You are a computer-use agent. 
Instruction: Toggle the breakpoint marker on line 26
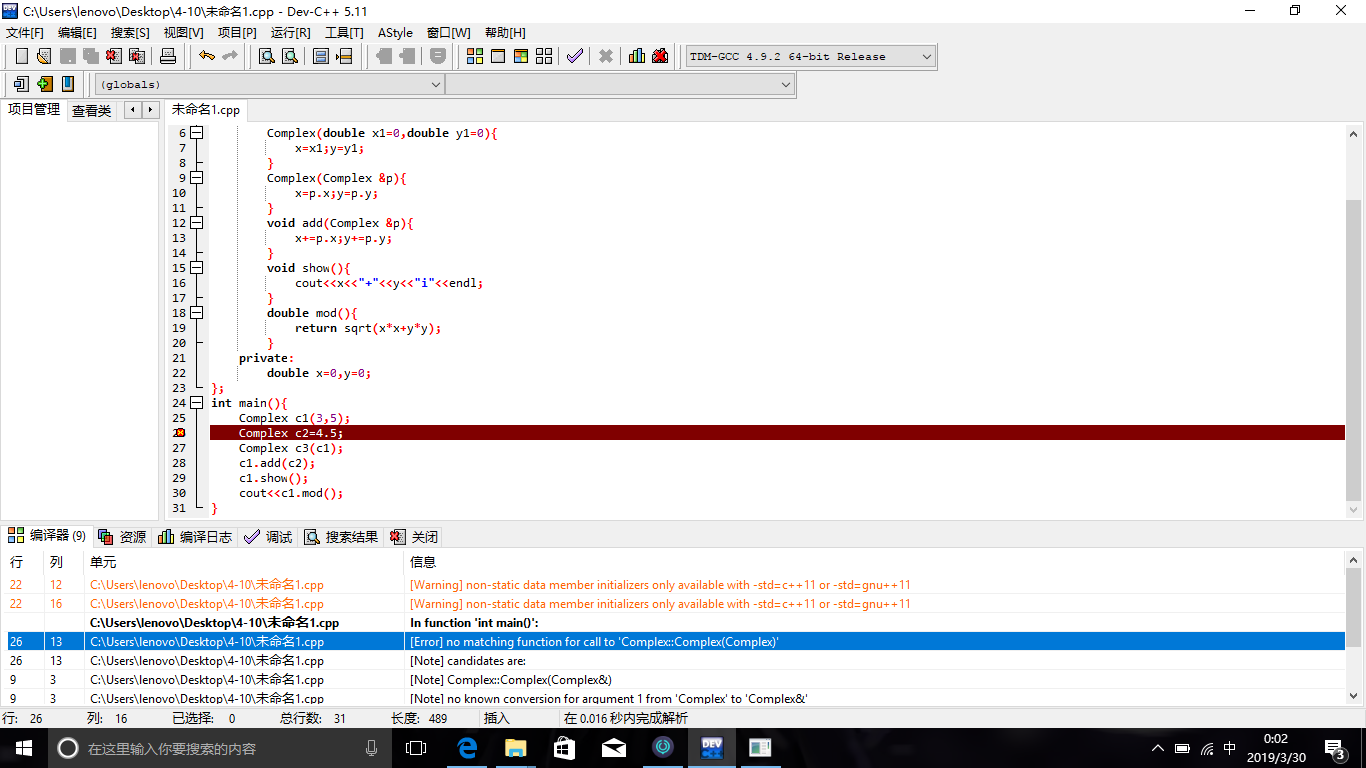pyautogui.click(x=180, y=433)
